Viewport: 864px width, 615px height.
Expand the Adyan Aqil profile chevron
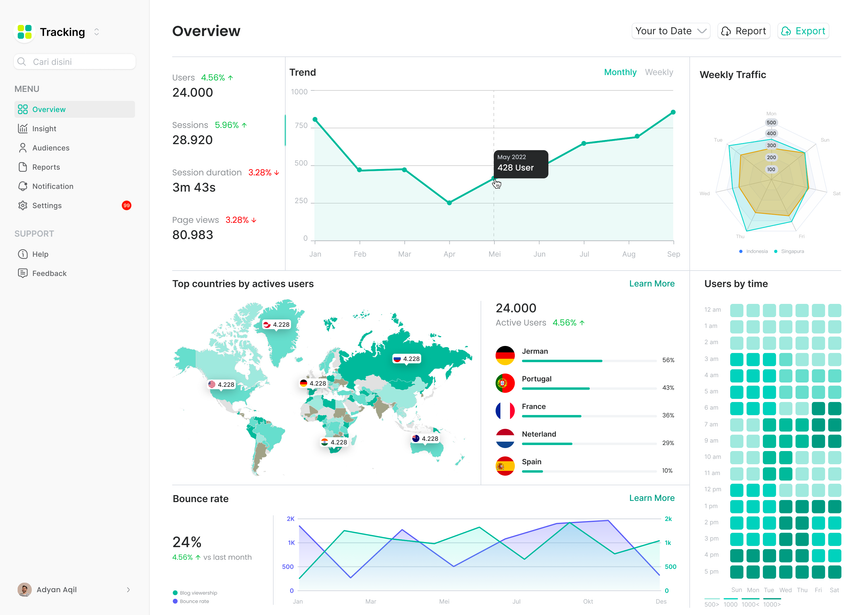128,590
